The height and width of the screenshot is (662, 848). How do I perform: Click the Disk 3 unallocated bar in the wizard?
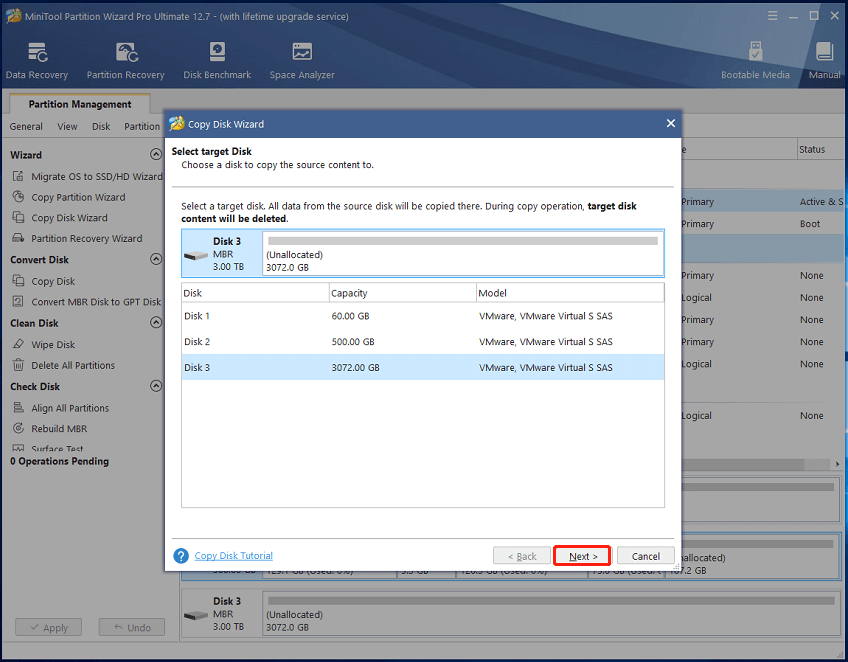pos(463,253)
